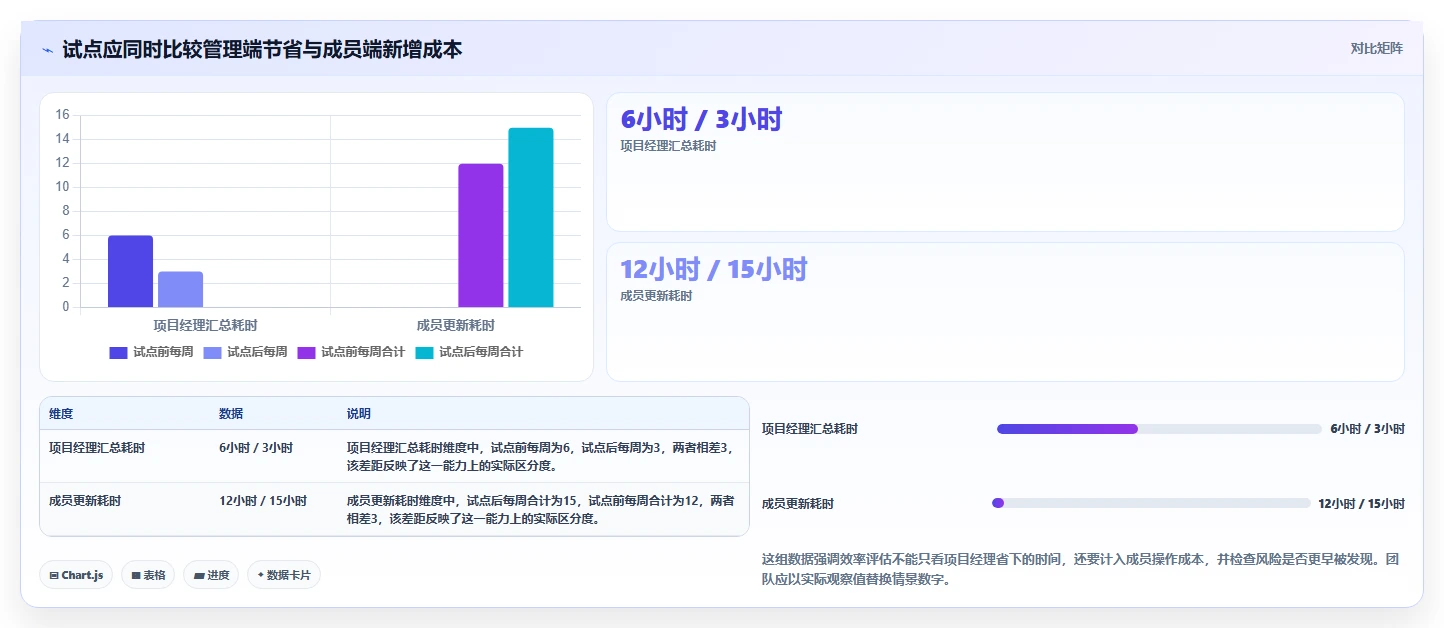This screenshot has height=628, width=1444.
Task: Toggle 试点后每周 legend swatch
Action: click(212, 352)
